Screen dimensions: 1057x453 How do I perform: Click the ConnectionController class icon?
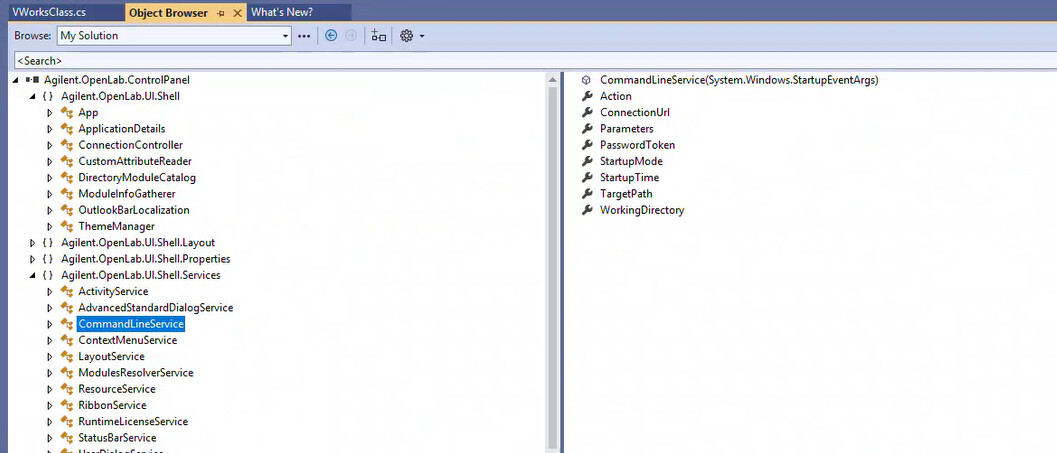point(66,145)
